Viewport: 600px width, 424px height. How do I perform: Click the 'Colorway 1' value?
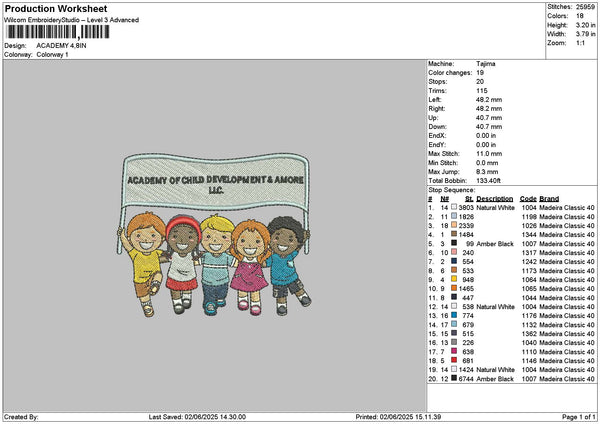(x=52, y=55)
